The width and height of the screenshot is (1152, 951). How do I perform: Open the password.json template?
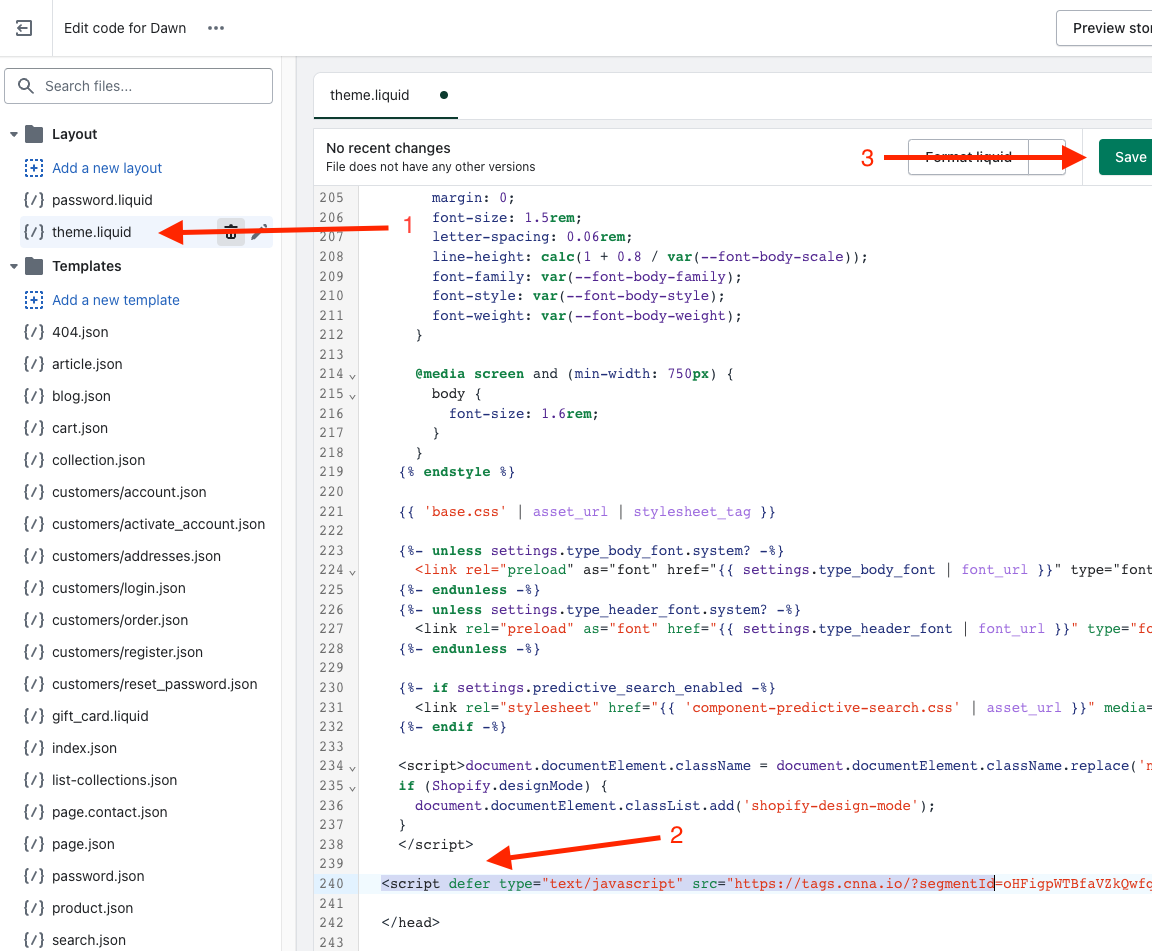98,876
